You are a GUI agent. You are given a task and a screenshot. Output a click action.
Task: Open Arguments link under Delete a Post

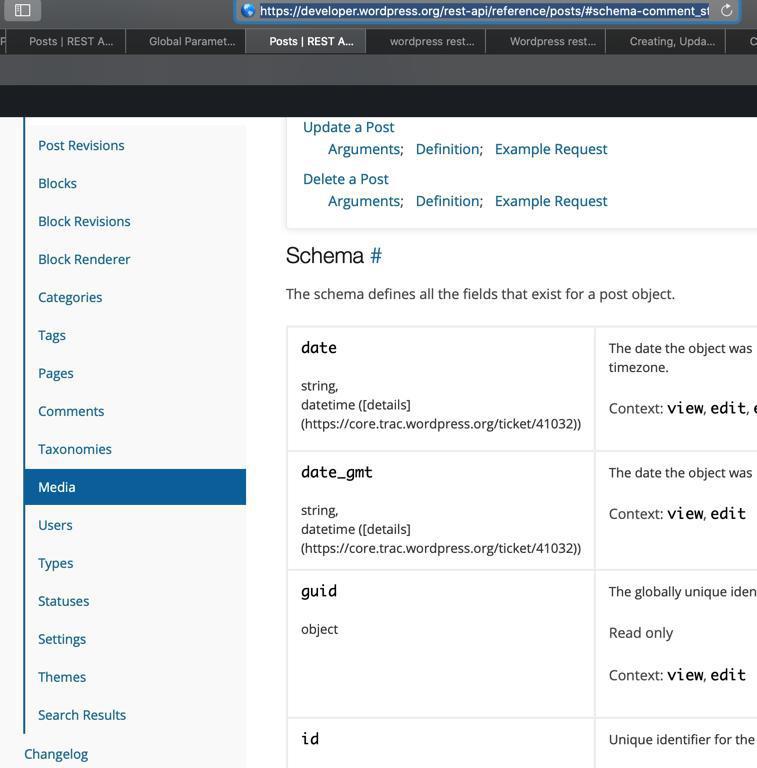click(364, 201)
